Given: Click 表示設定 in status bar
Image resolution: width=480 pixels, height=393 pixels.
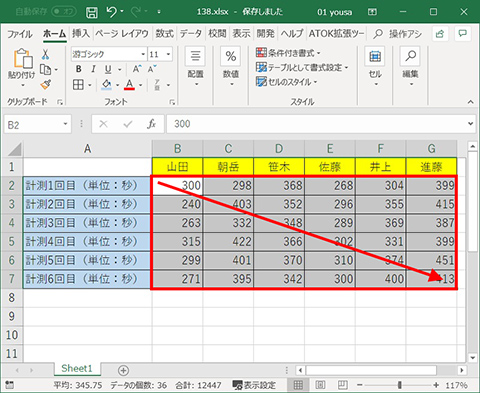Looking at the screenshot, I should pos(254,385).
